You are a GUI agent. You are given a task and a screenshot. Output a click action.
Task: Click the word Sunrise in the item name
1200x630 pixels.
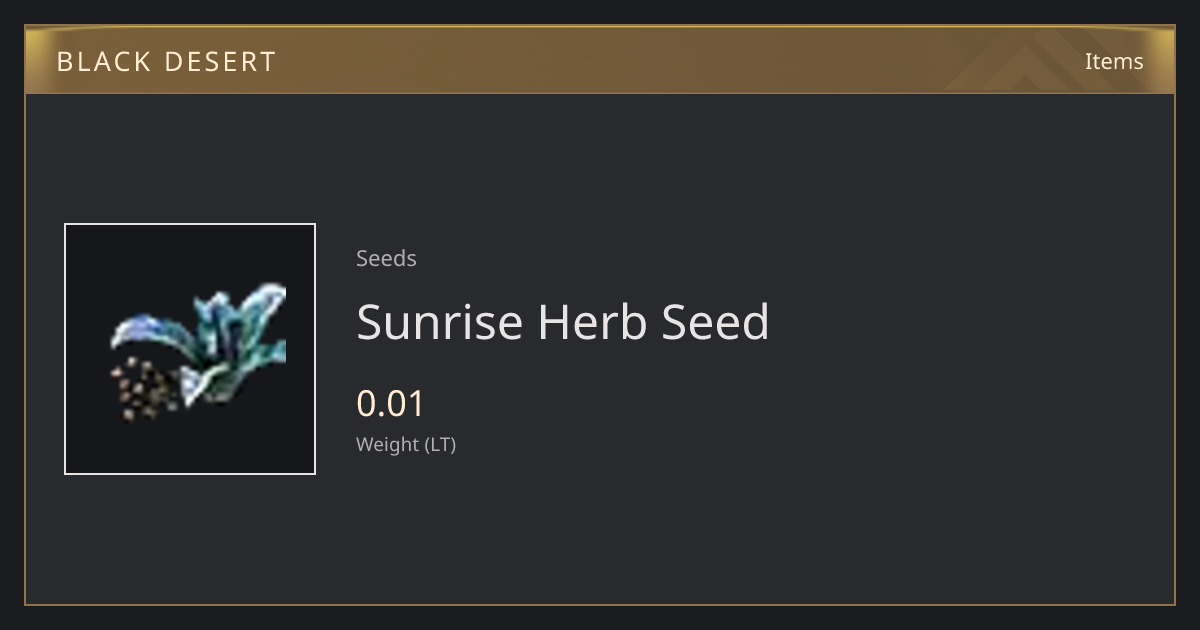[x=441, y=322]
